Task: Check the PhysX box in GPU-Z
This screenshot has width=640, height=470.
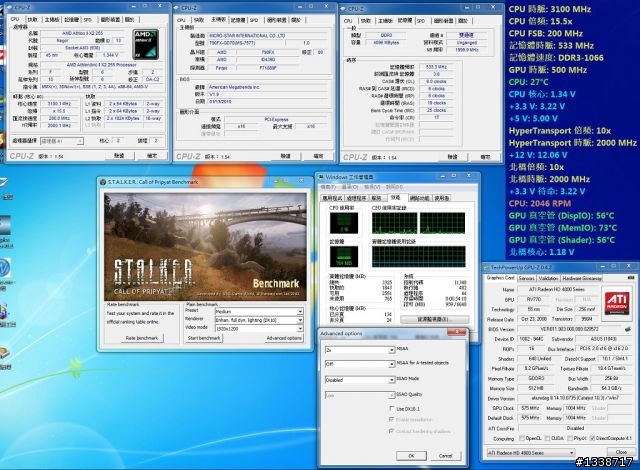Action: [570, 438]
